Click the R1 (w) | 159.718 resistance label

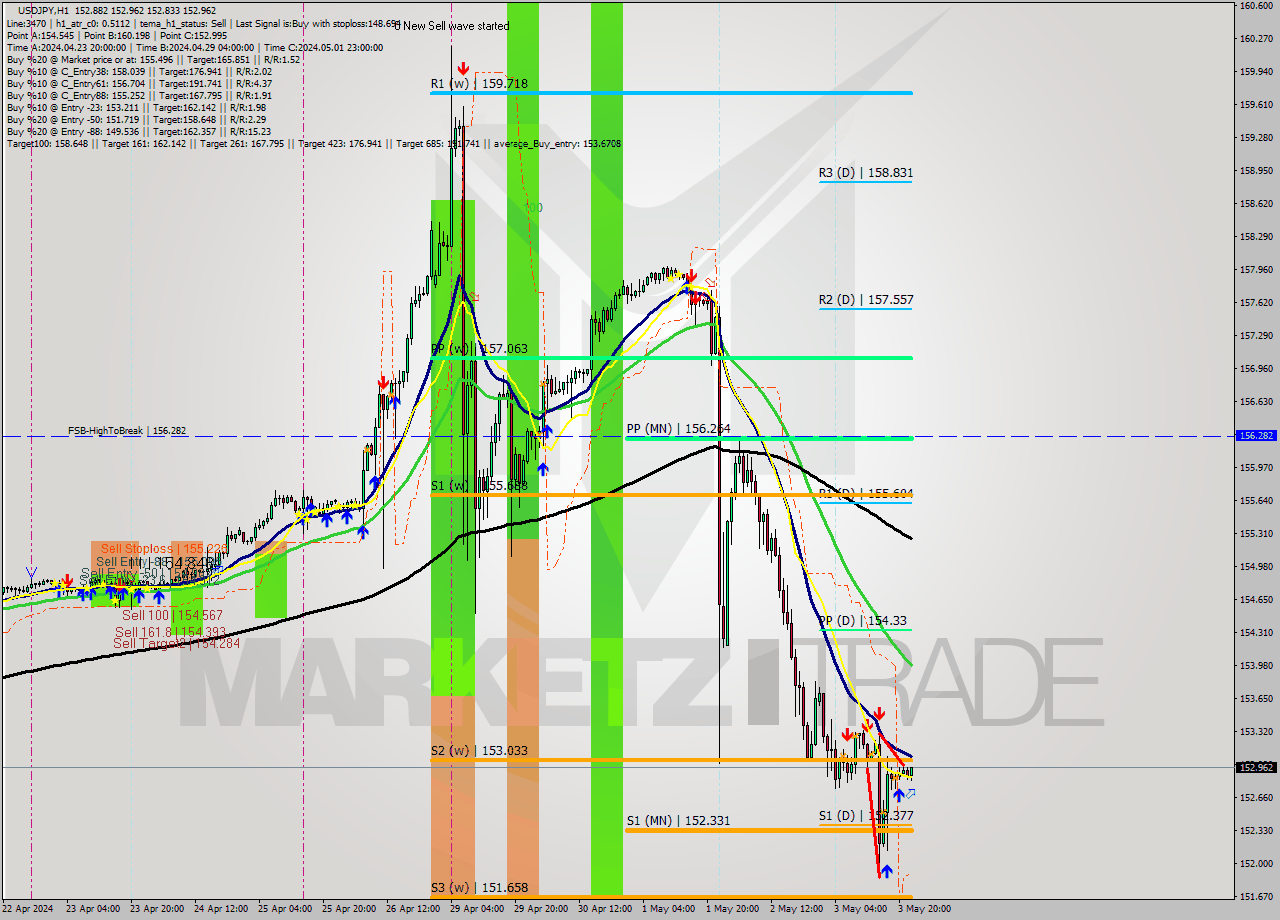pyautogui.click(x=479, y=84)
